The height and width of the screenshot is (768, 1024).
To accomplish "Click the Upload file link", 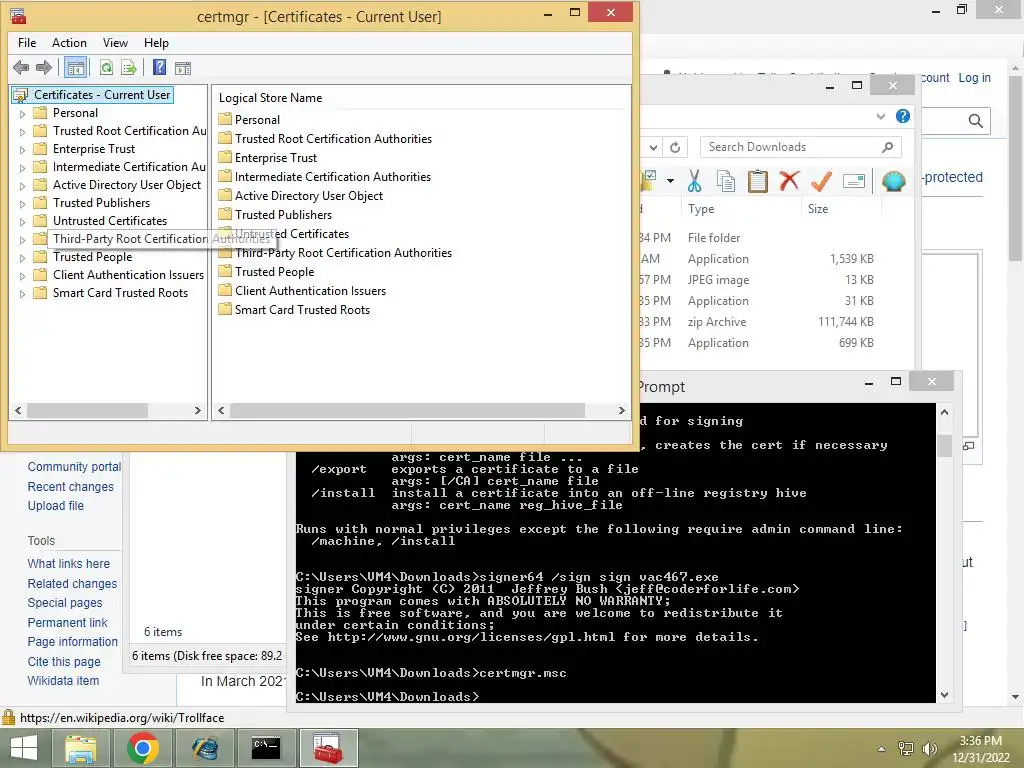I will [56, 505].
